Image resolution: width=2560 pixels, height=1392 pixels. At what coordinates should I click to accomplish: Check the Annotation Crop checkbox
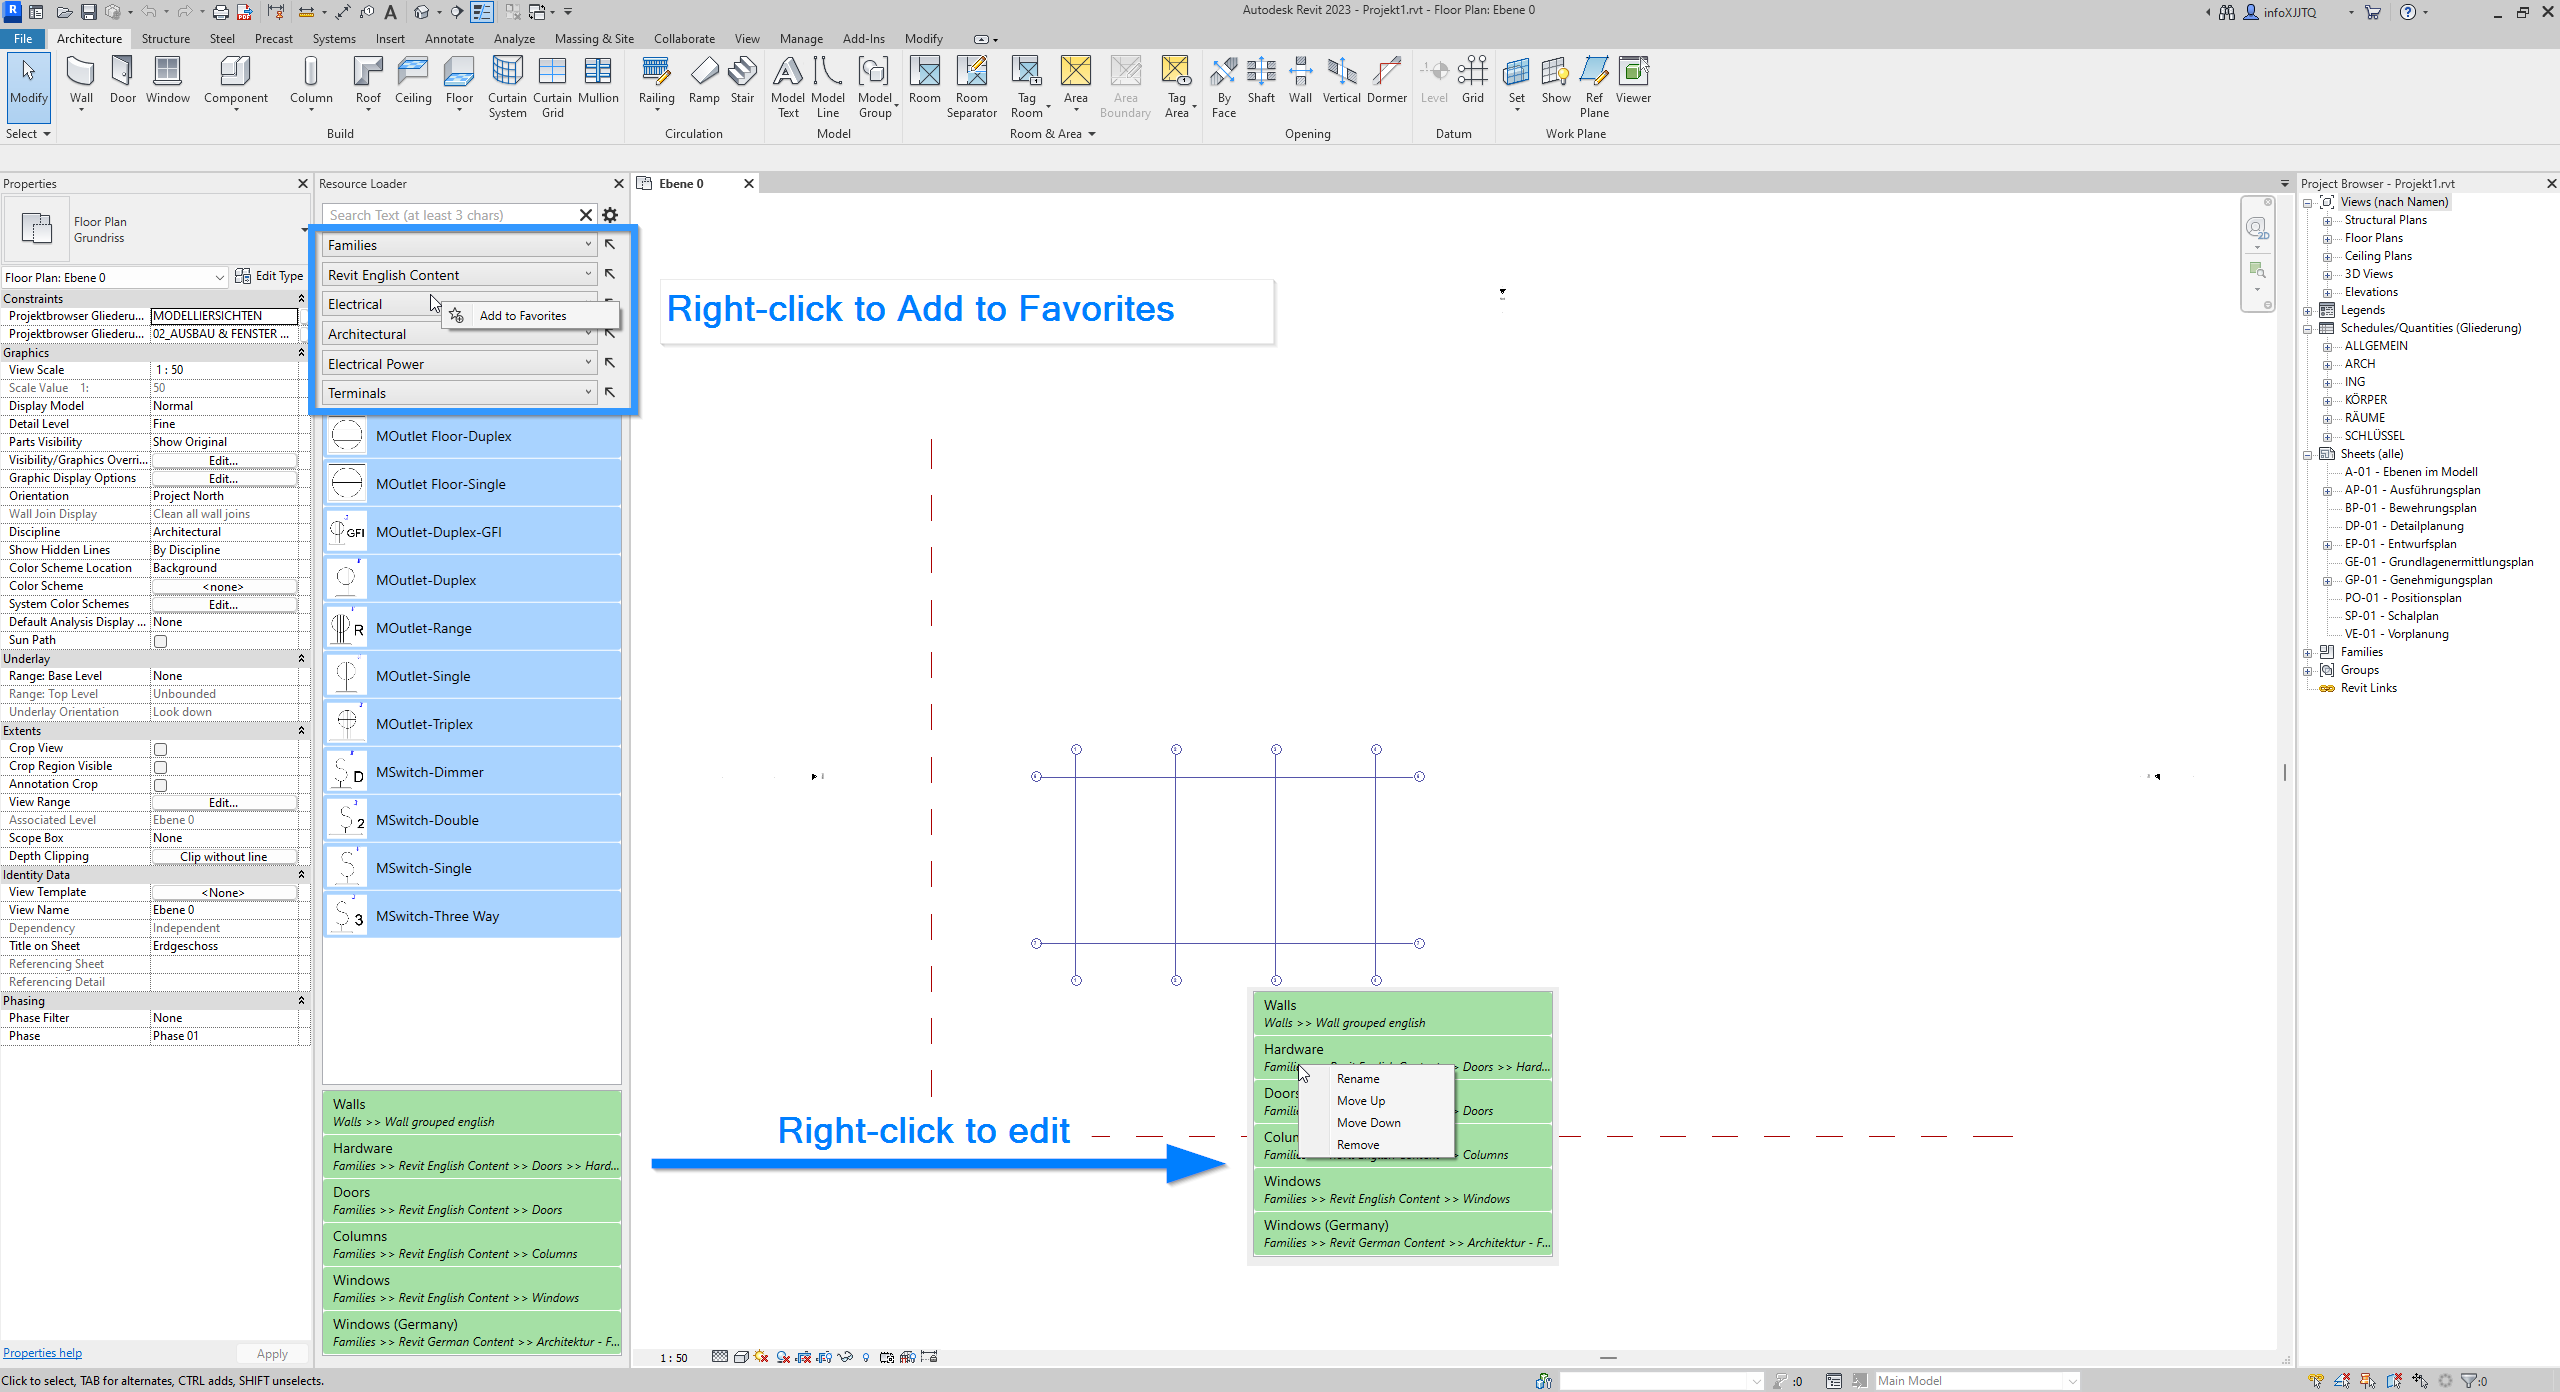[x=160, y=785]
